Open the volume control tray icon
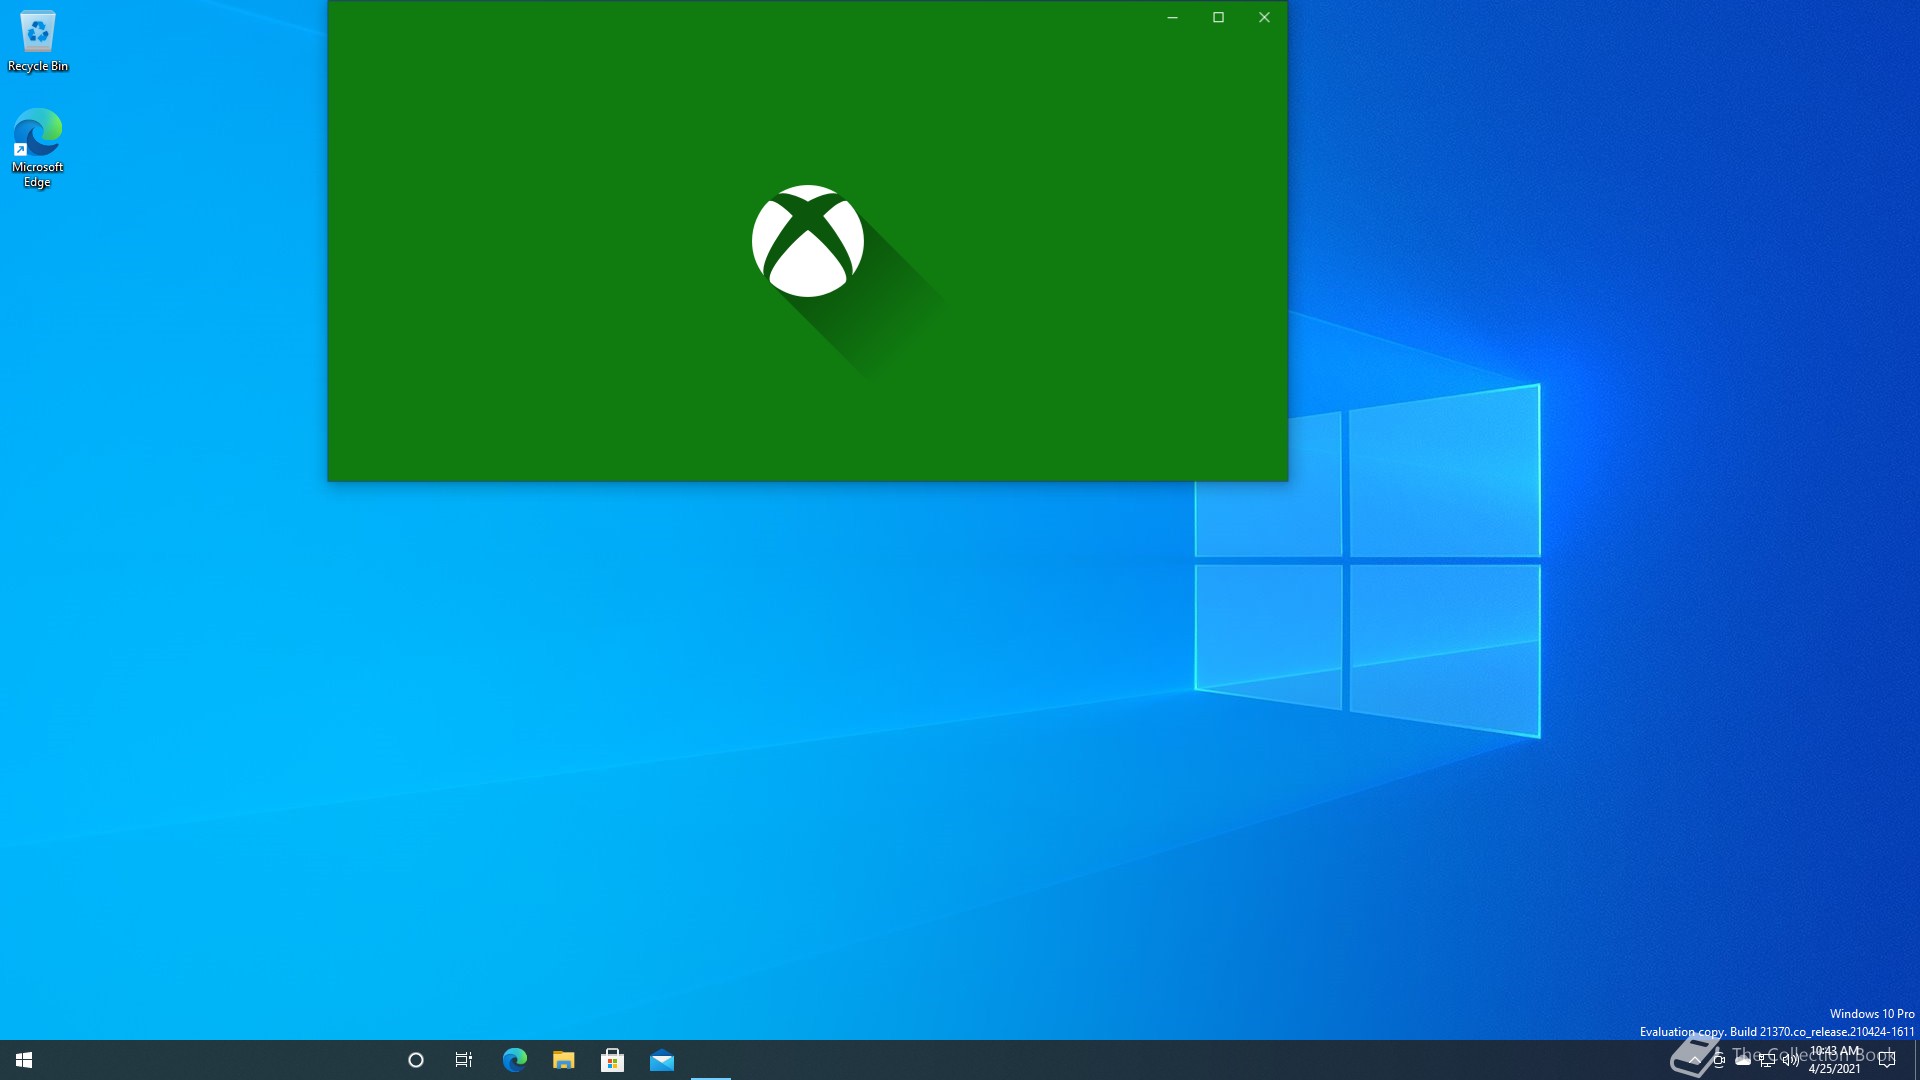Viewport: 1920px width, 1080px height. pos(1791,1060)
